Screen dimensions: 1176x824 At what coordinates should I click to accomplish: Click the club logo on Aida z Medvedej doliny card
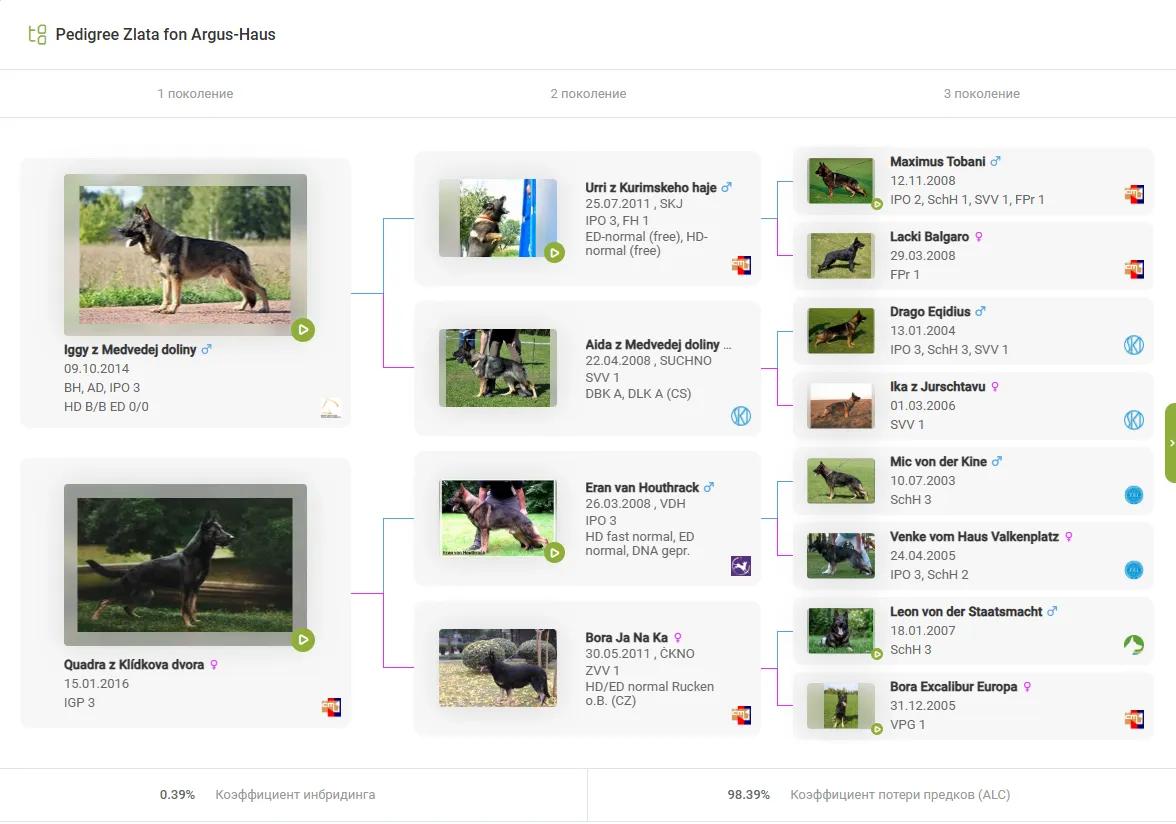(740, 416)
